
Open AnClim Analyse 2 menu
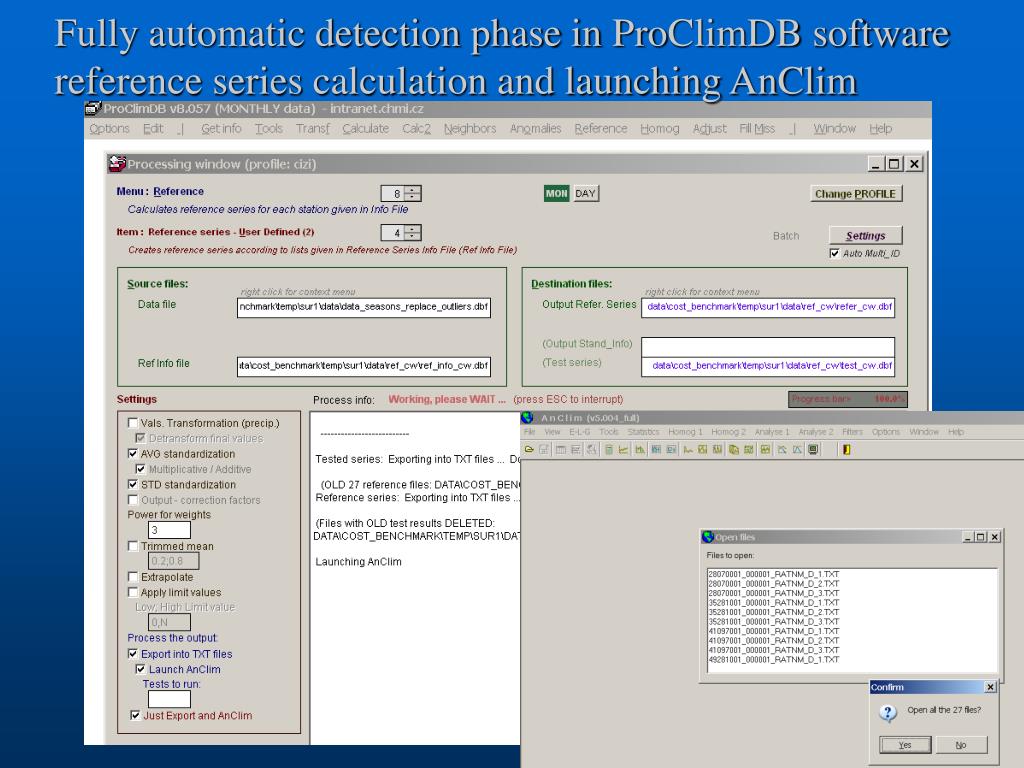[x=816, y=432]
